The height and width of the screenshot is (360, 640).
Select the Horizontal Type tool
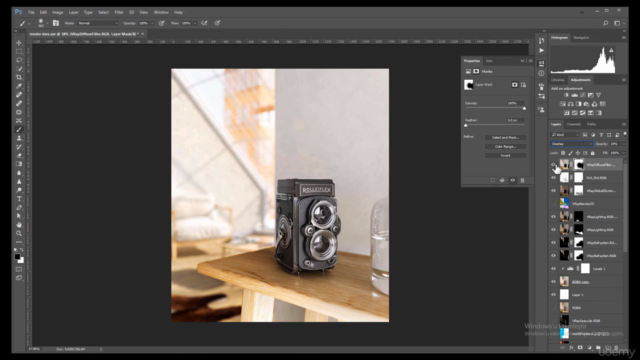[19, 199]
